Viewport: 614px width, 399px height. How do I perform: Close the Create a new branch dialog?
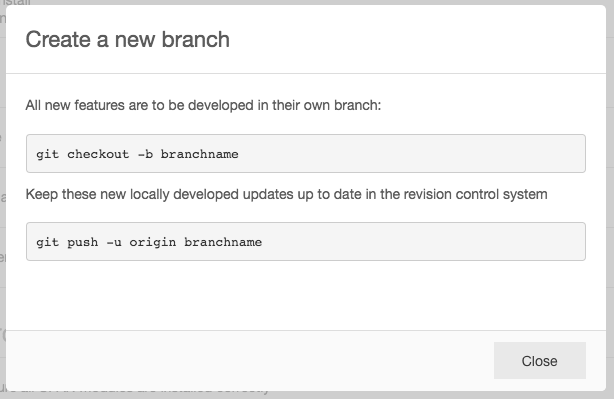tap(540, 361)
